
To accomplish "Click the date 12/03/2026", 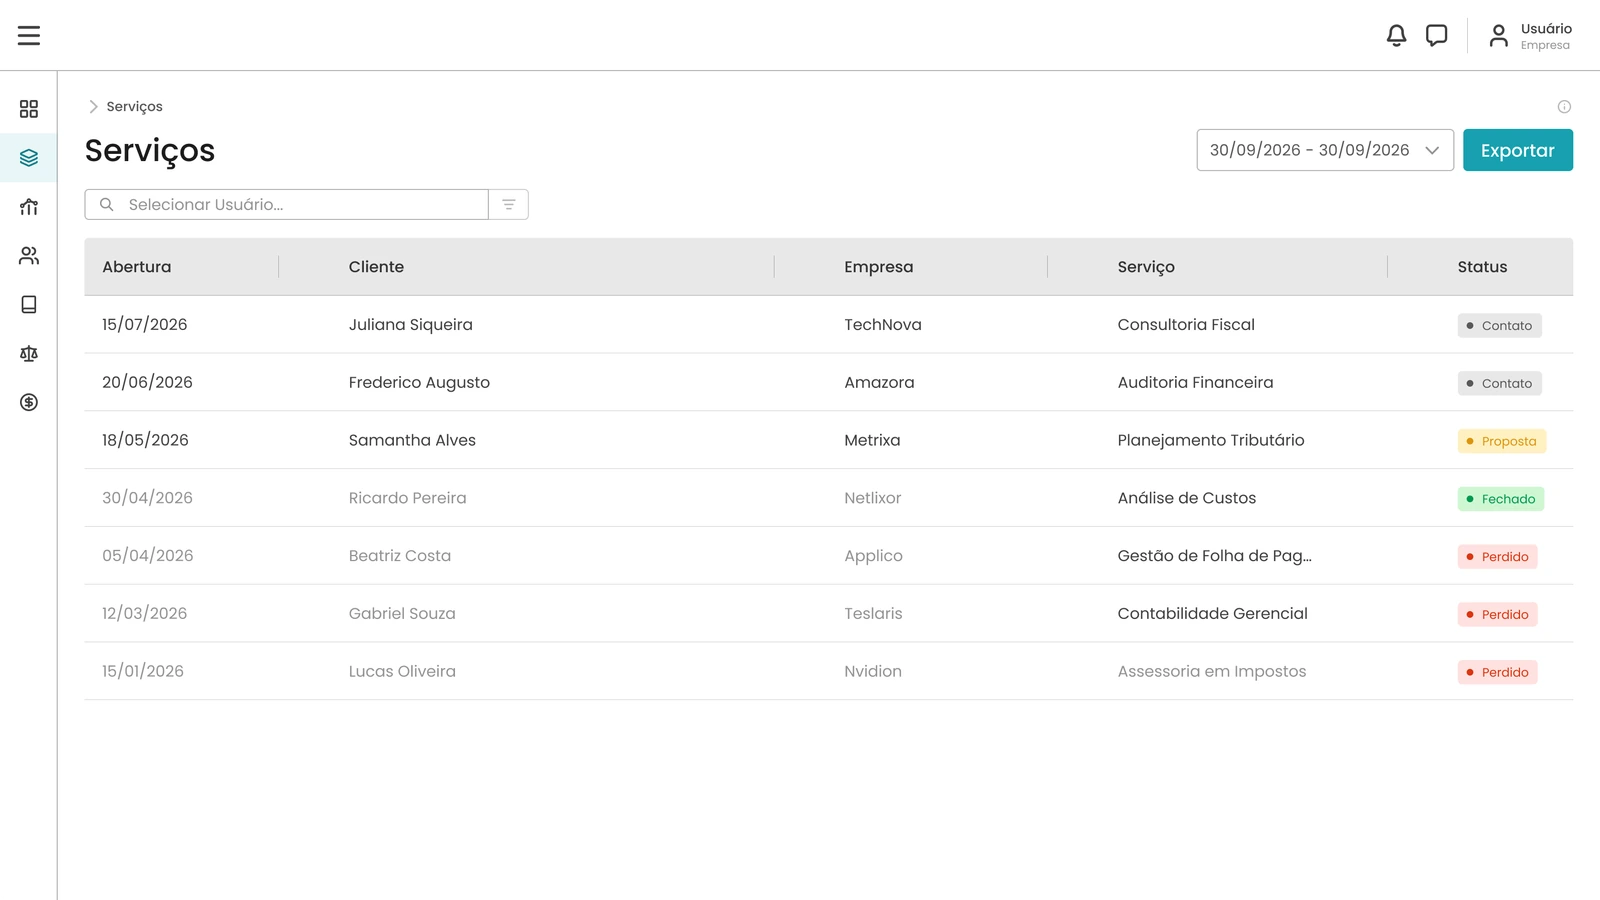I will [x=144, y=613].
